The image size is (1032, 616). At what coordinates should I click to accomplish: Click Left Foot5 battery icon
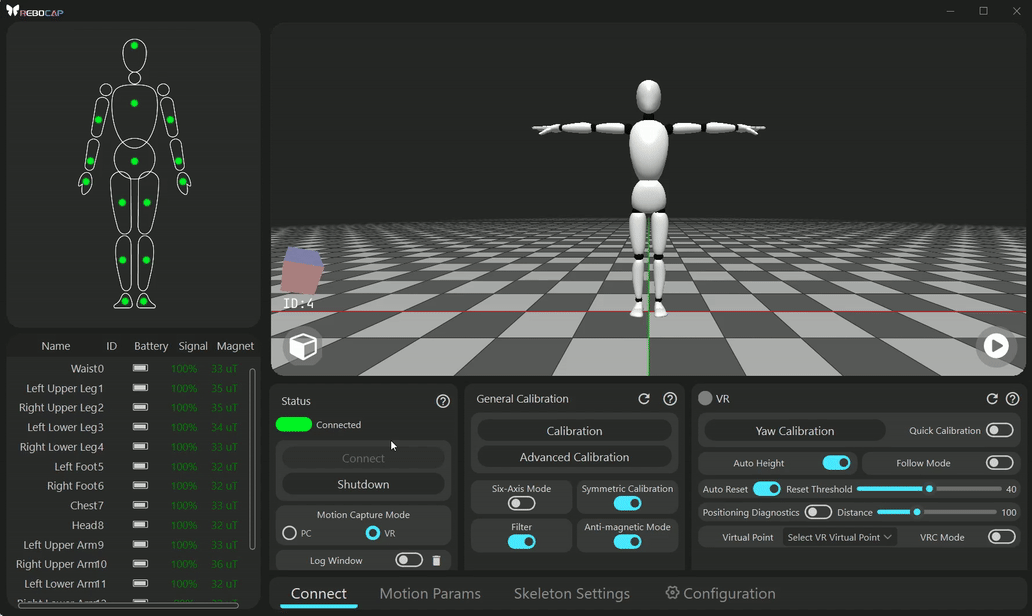[x=140, y=466]
